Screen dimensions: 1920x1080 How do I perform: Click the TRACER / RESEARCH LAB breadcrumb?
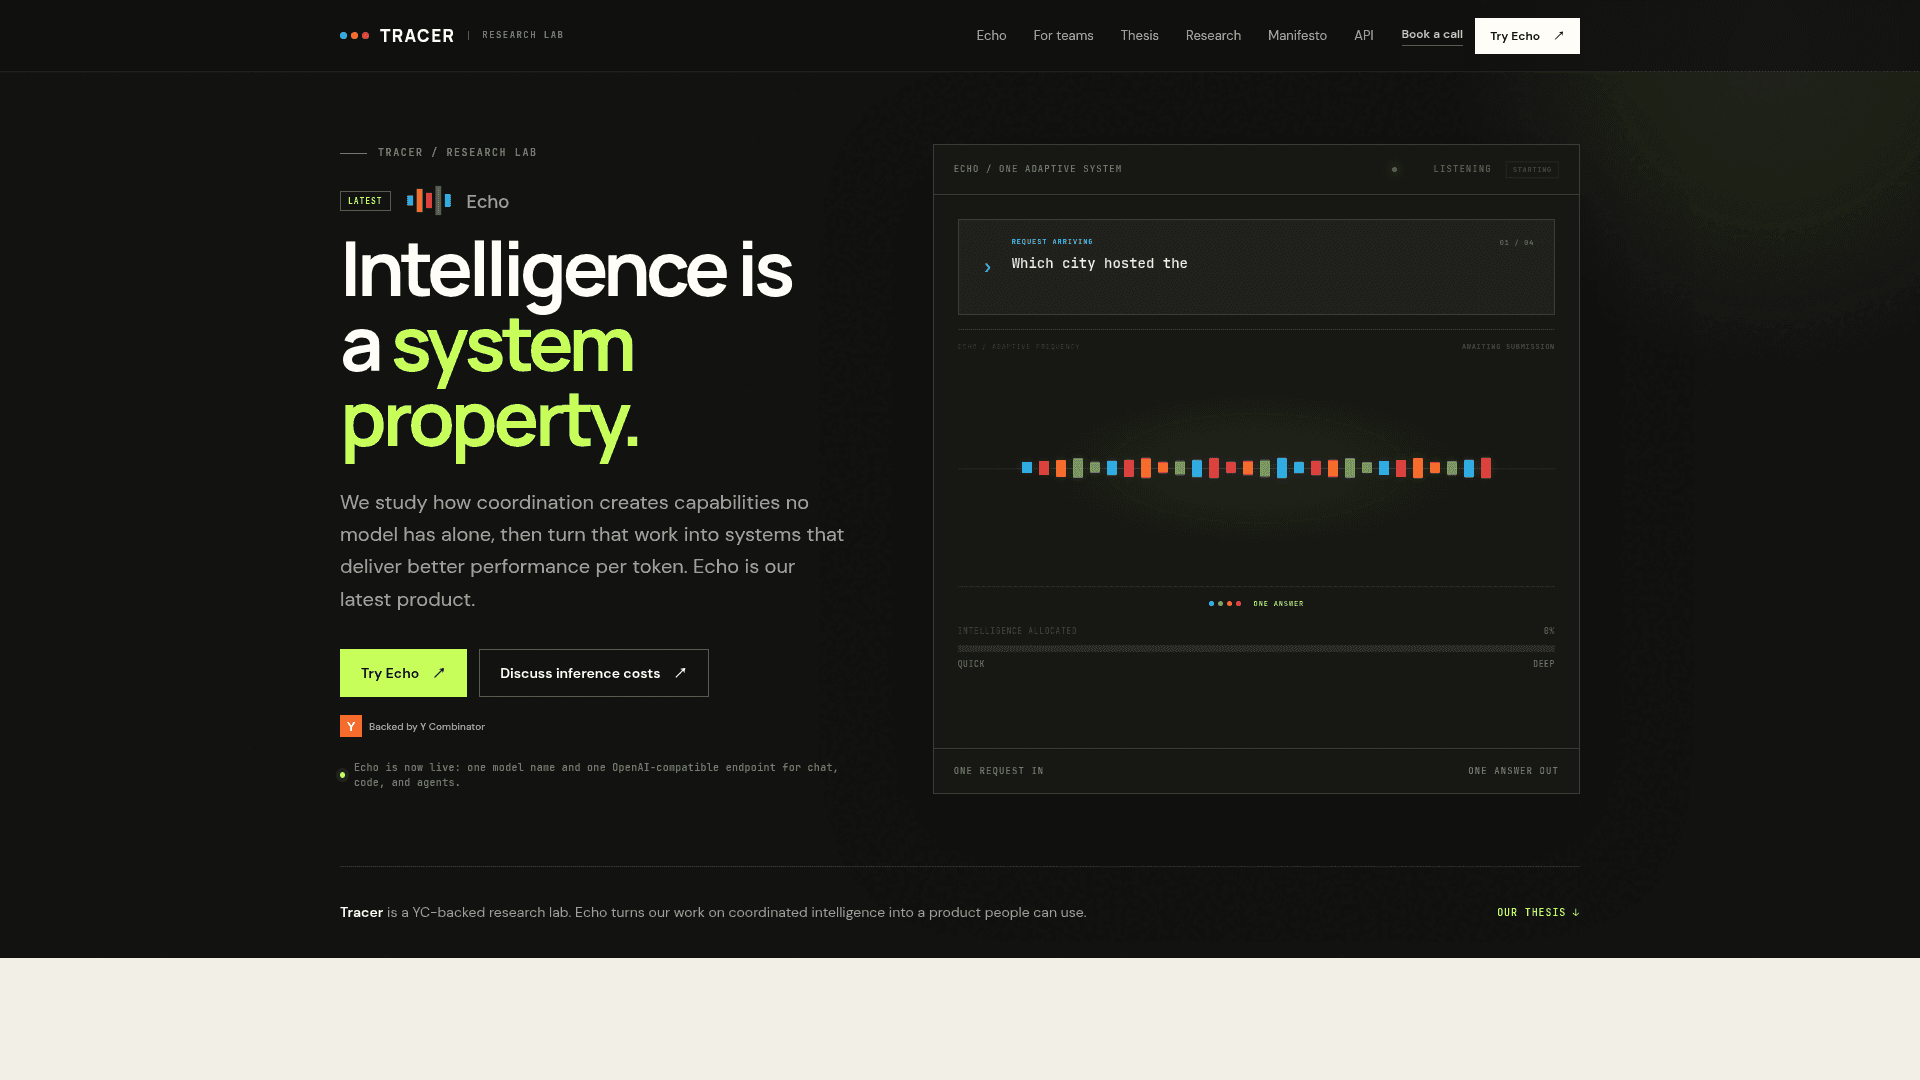point(457,153)
